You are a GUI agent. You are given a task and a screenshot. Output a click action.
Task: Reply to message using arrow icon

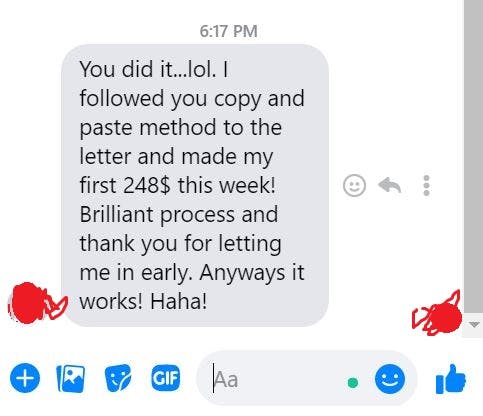[x=390, y=185]
